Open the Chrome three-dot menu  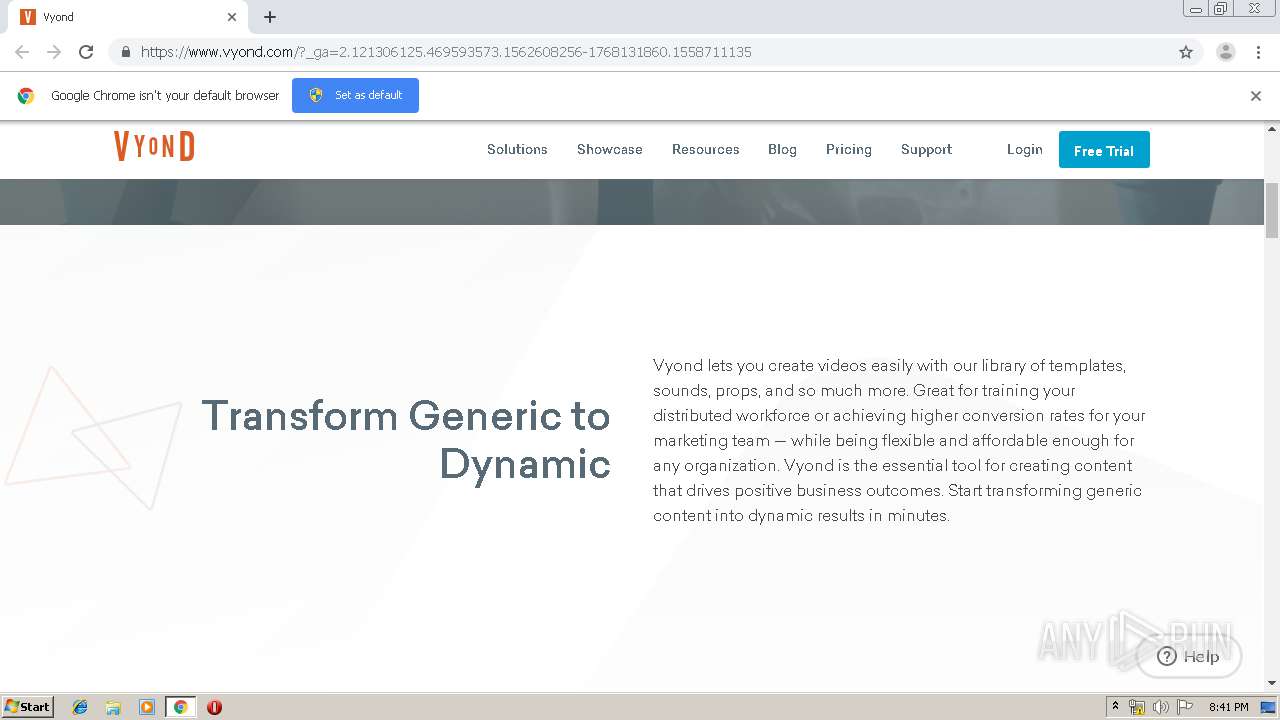tap(1258, 52)
